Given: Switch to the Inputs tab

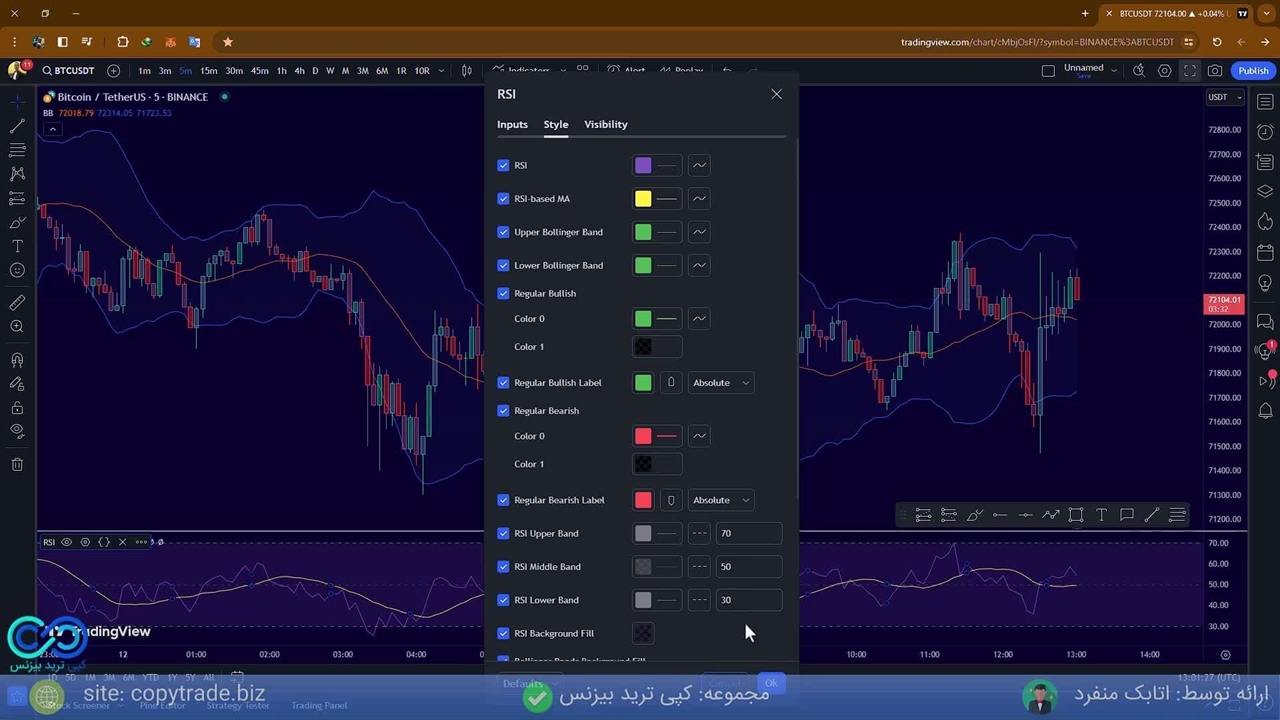Looking at the screenshot, I should 512,124.
